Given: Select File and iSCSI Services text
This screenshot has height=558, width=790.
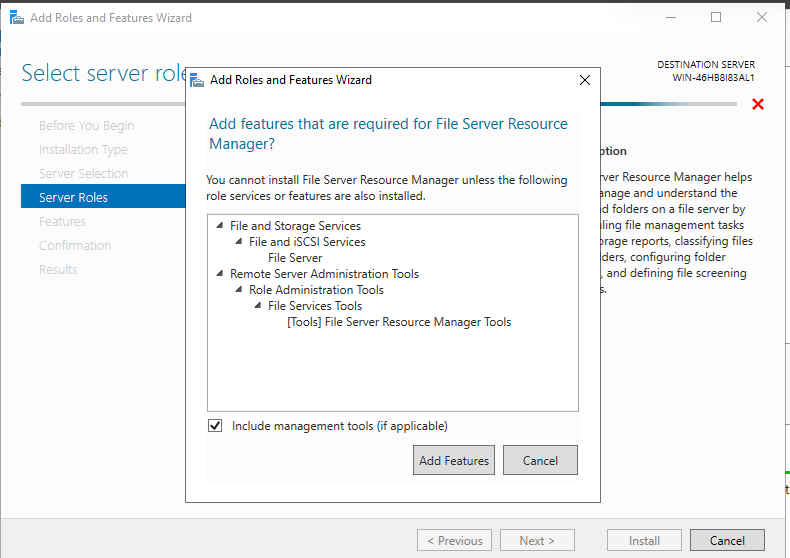Looking at the screenshot, I should (307, 242).
